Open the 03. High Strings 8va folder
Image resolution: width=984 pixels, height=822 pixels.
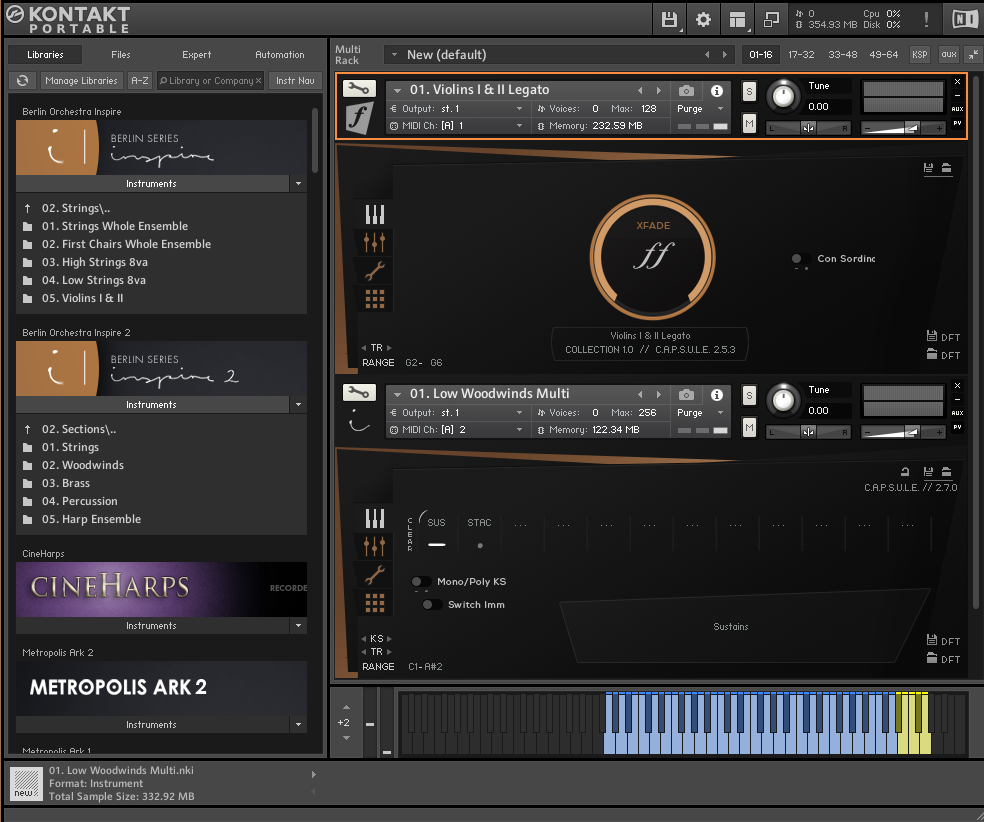pos(94,262)
